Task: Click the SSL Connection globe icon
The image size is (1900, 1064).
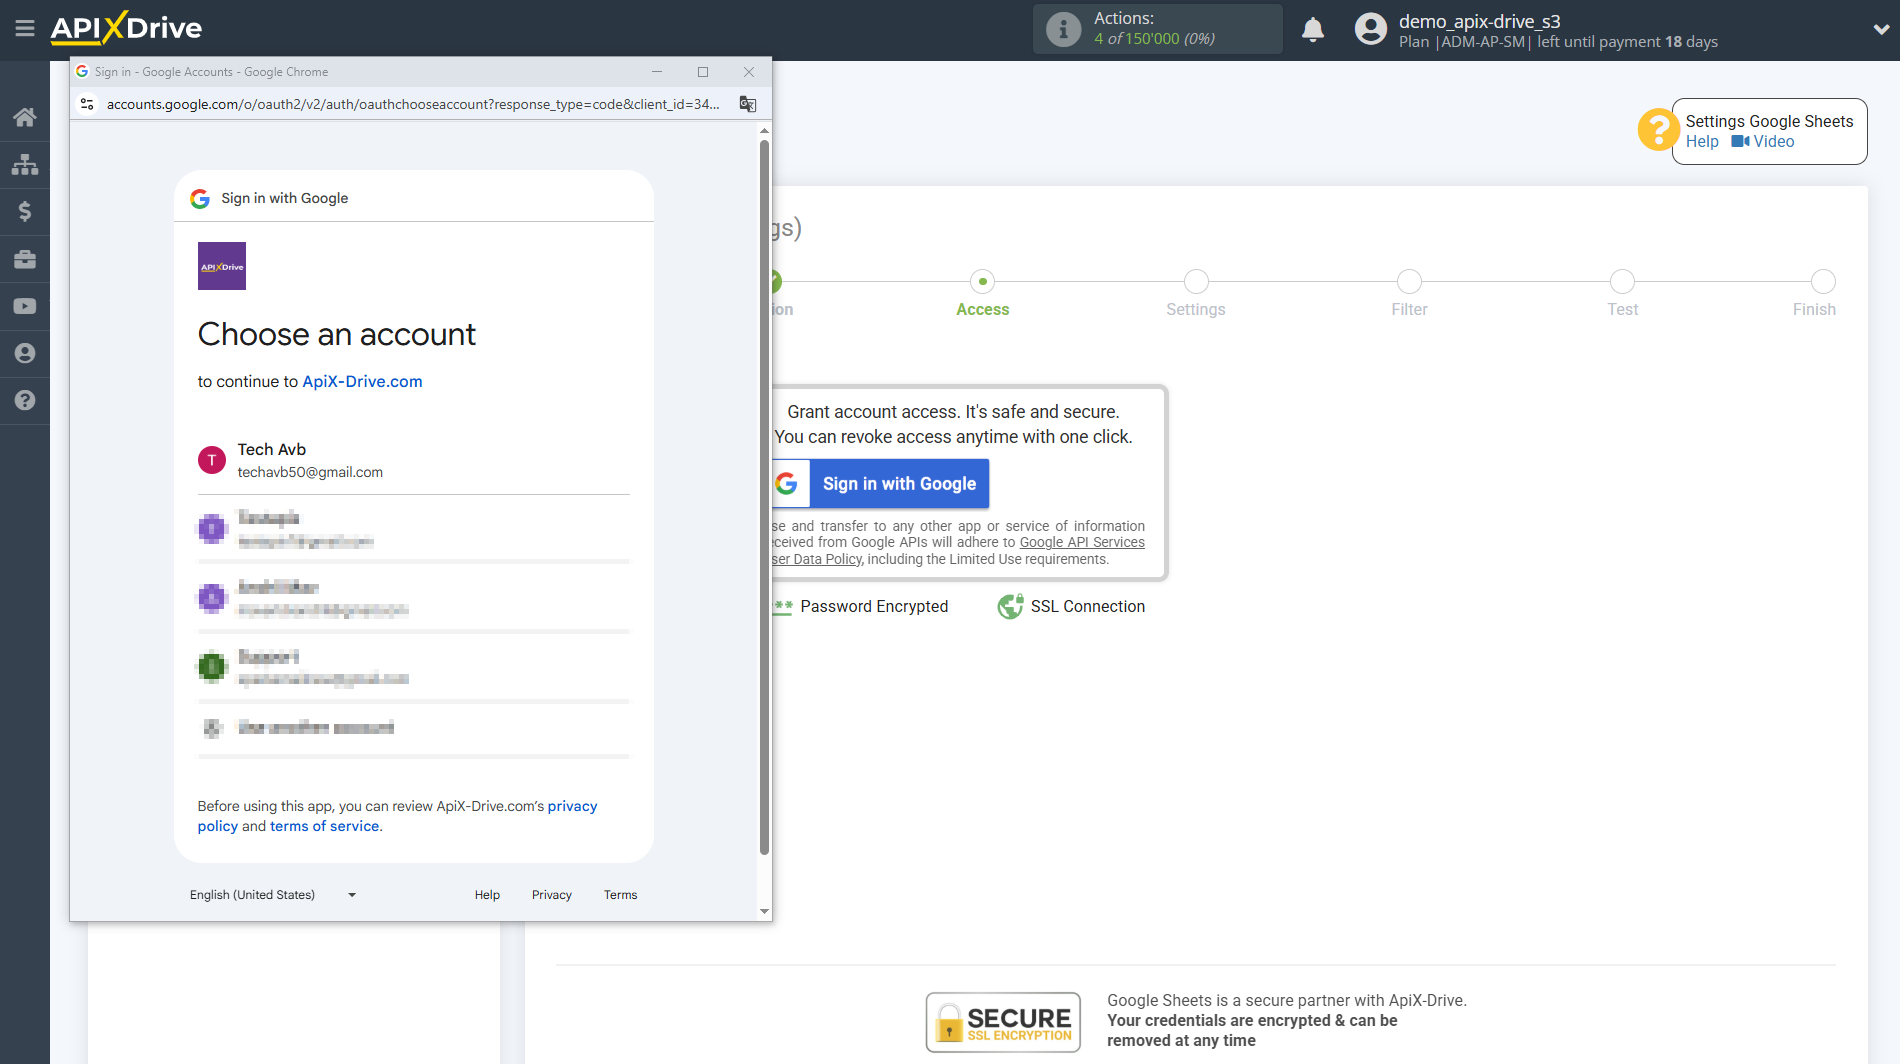Action: pos(1010,606)
